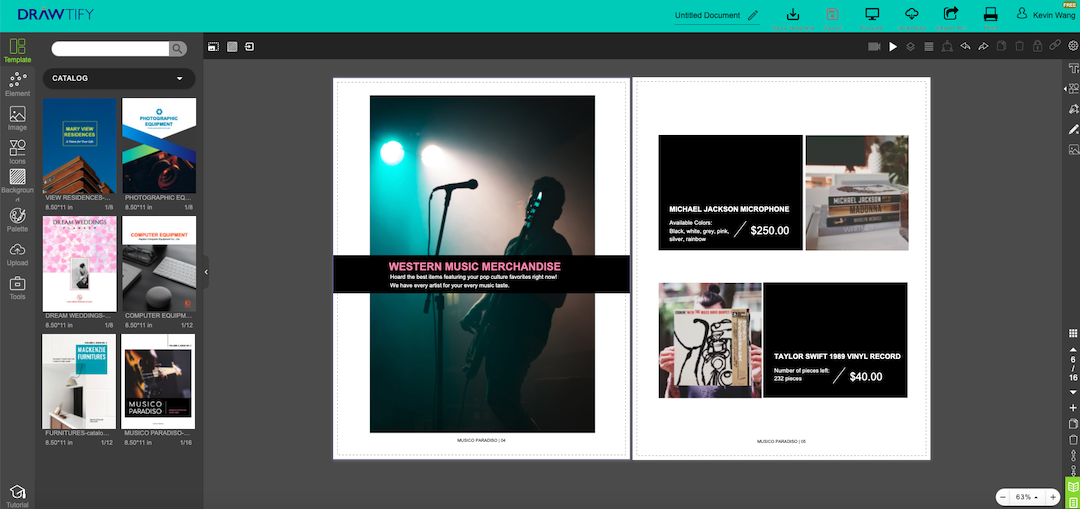
Task: Open the Icons panel
Action: pyautogui.click(x=17, y=152)
